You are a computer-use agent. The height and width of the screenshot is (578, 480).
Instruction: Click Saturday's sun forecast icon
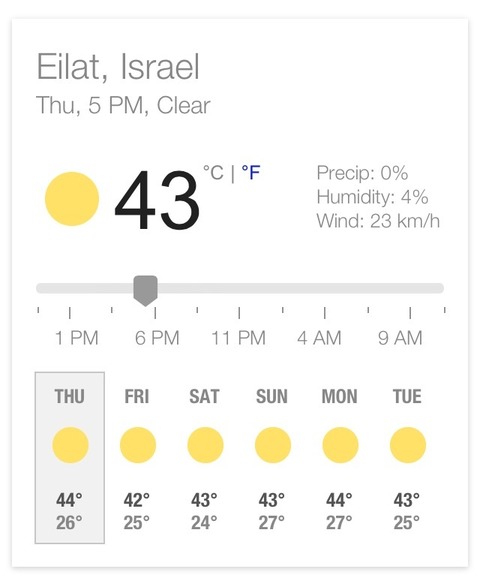click(x=205, y=445)
